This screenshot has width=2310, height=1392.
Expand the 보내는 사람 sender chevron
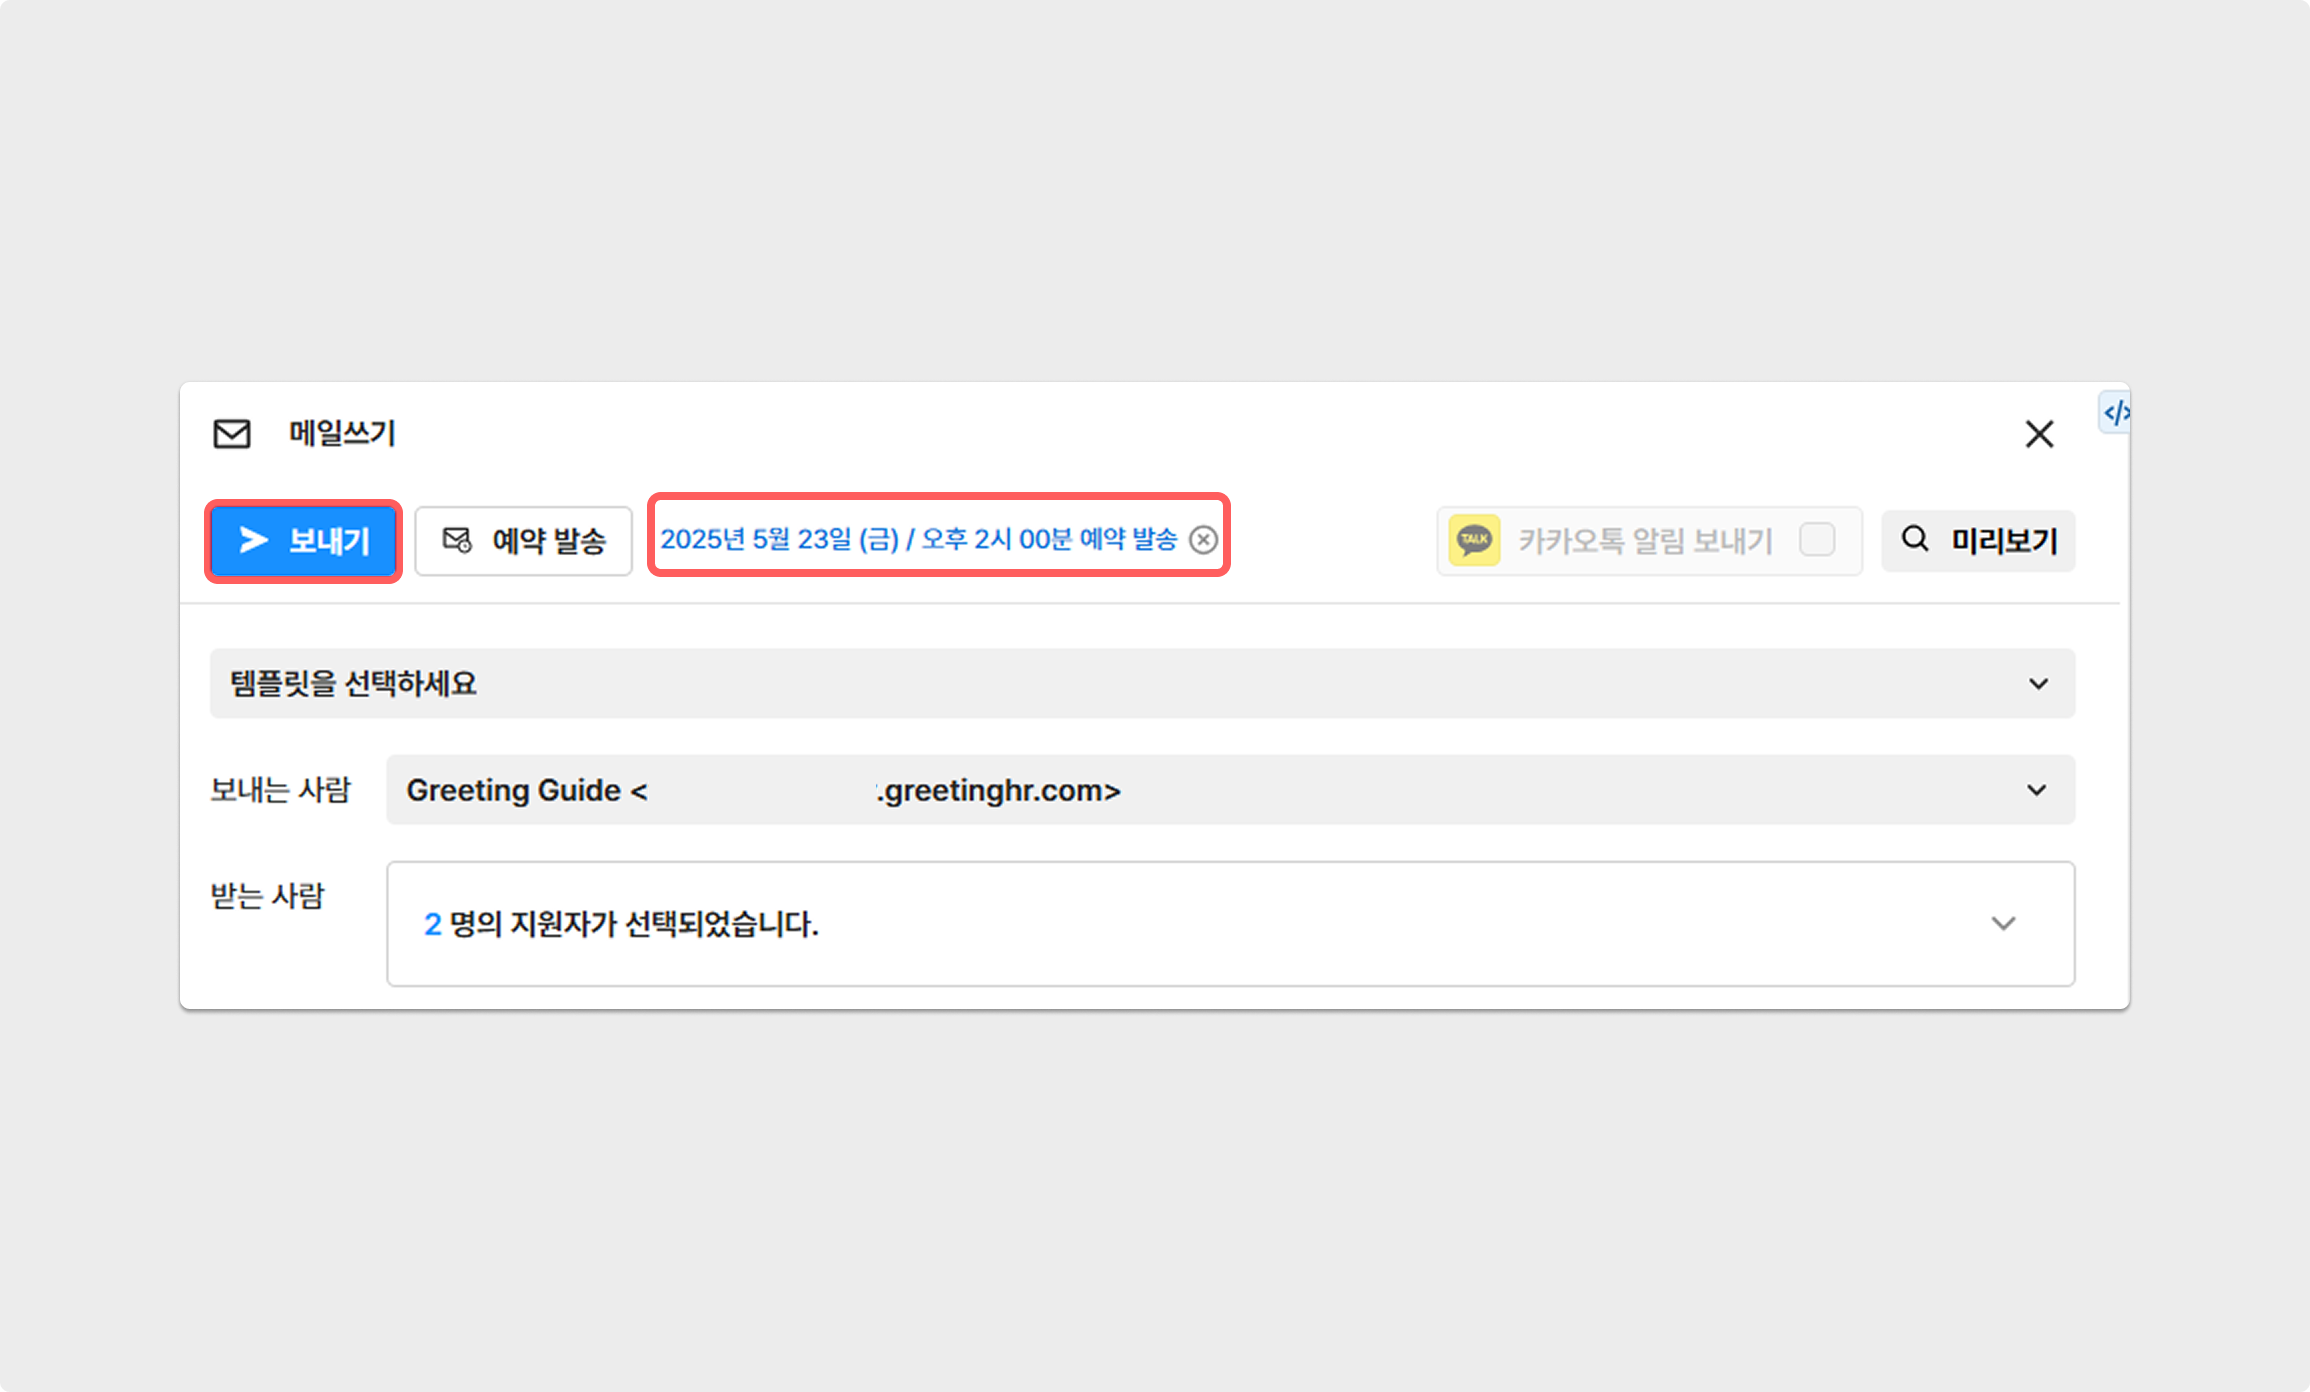pos(2037,790)
